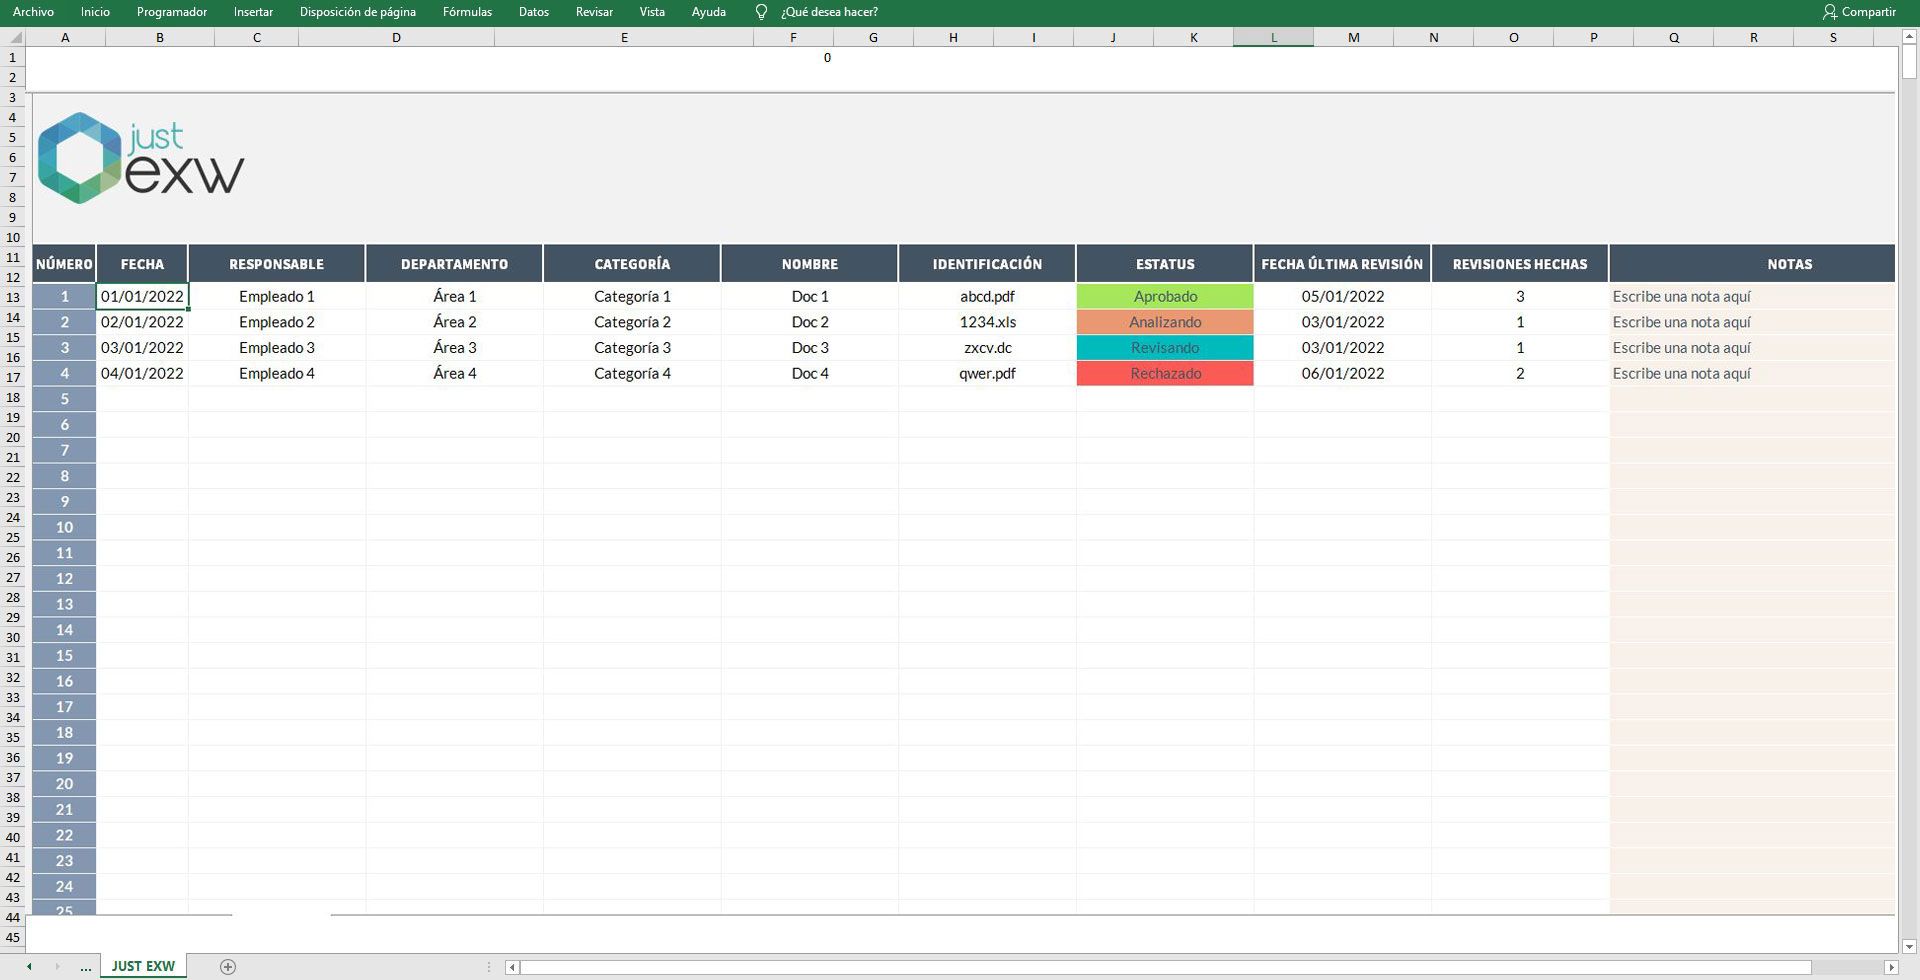This screenshot has width=1920, height=980.
Task: Switch to the Fórmulas ribbon tab
Action: [467, 12]
